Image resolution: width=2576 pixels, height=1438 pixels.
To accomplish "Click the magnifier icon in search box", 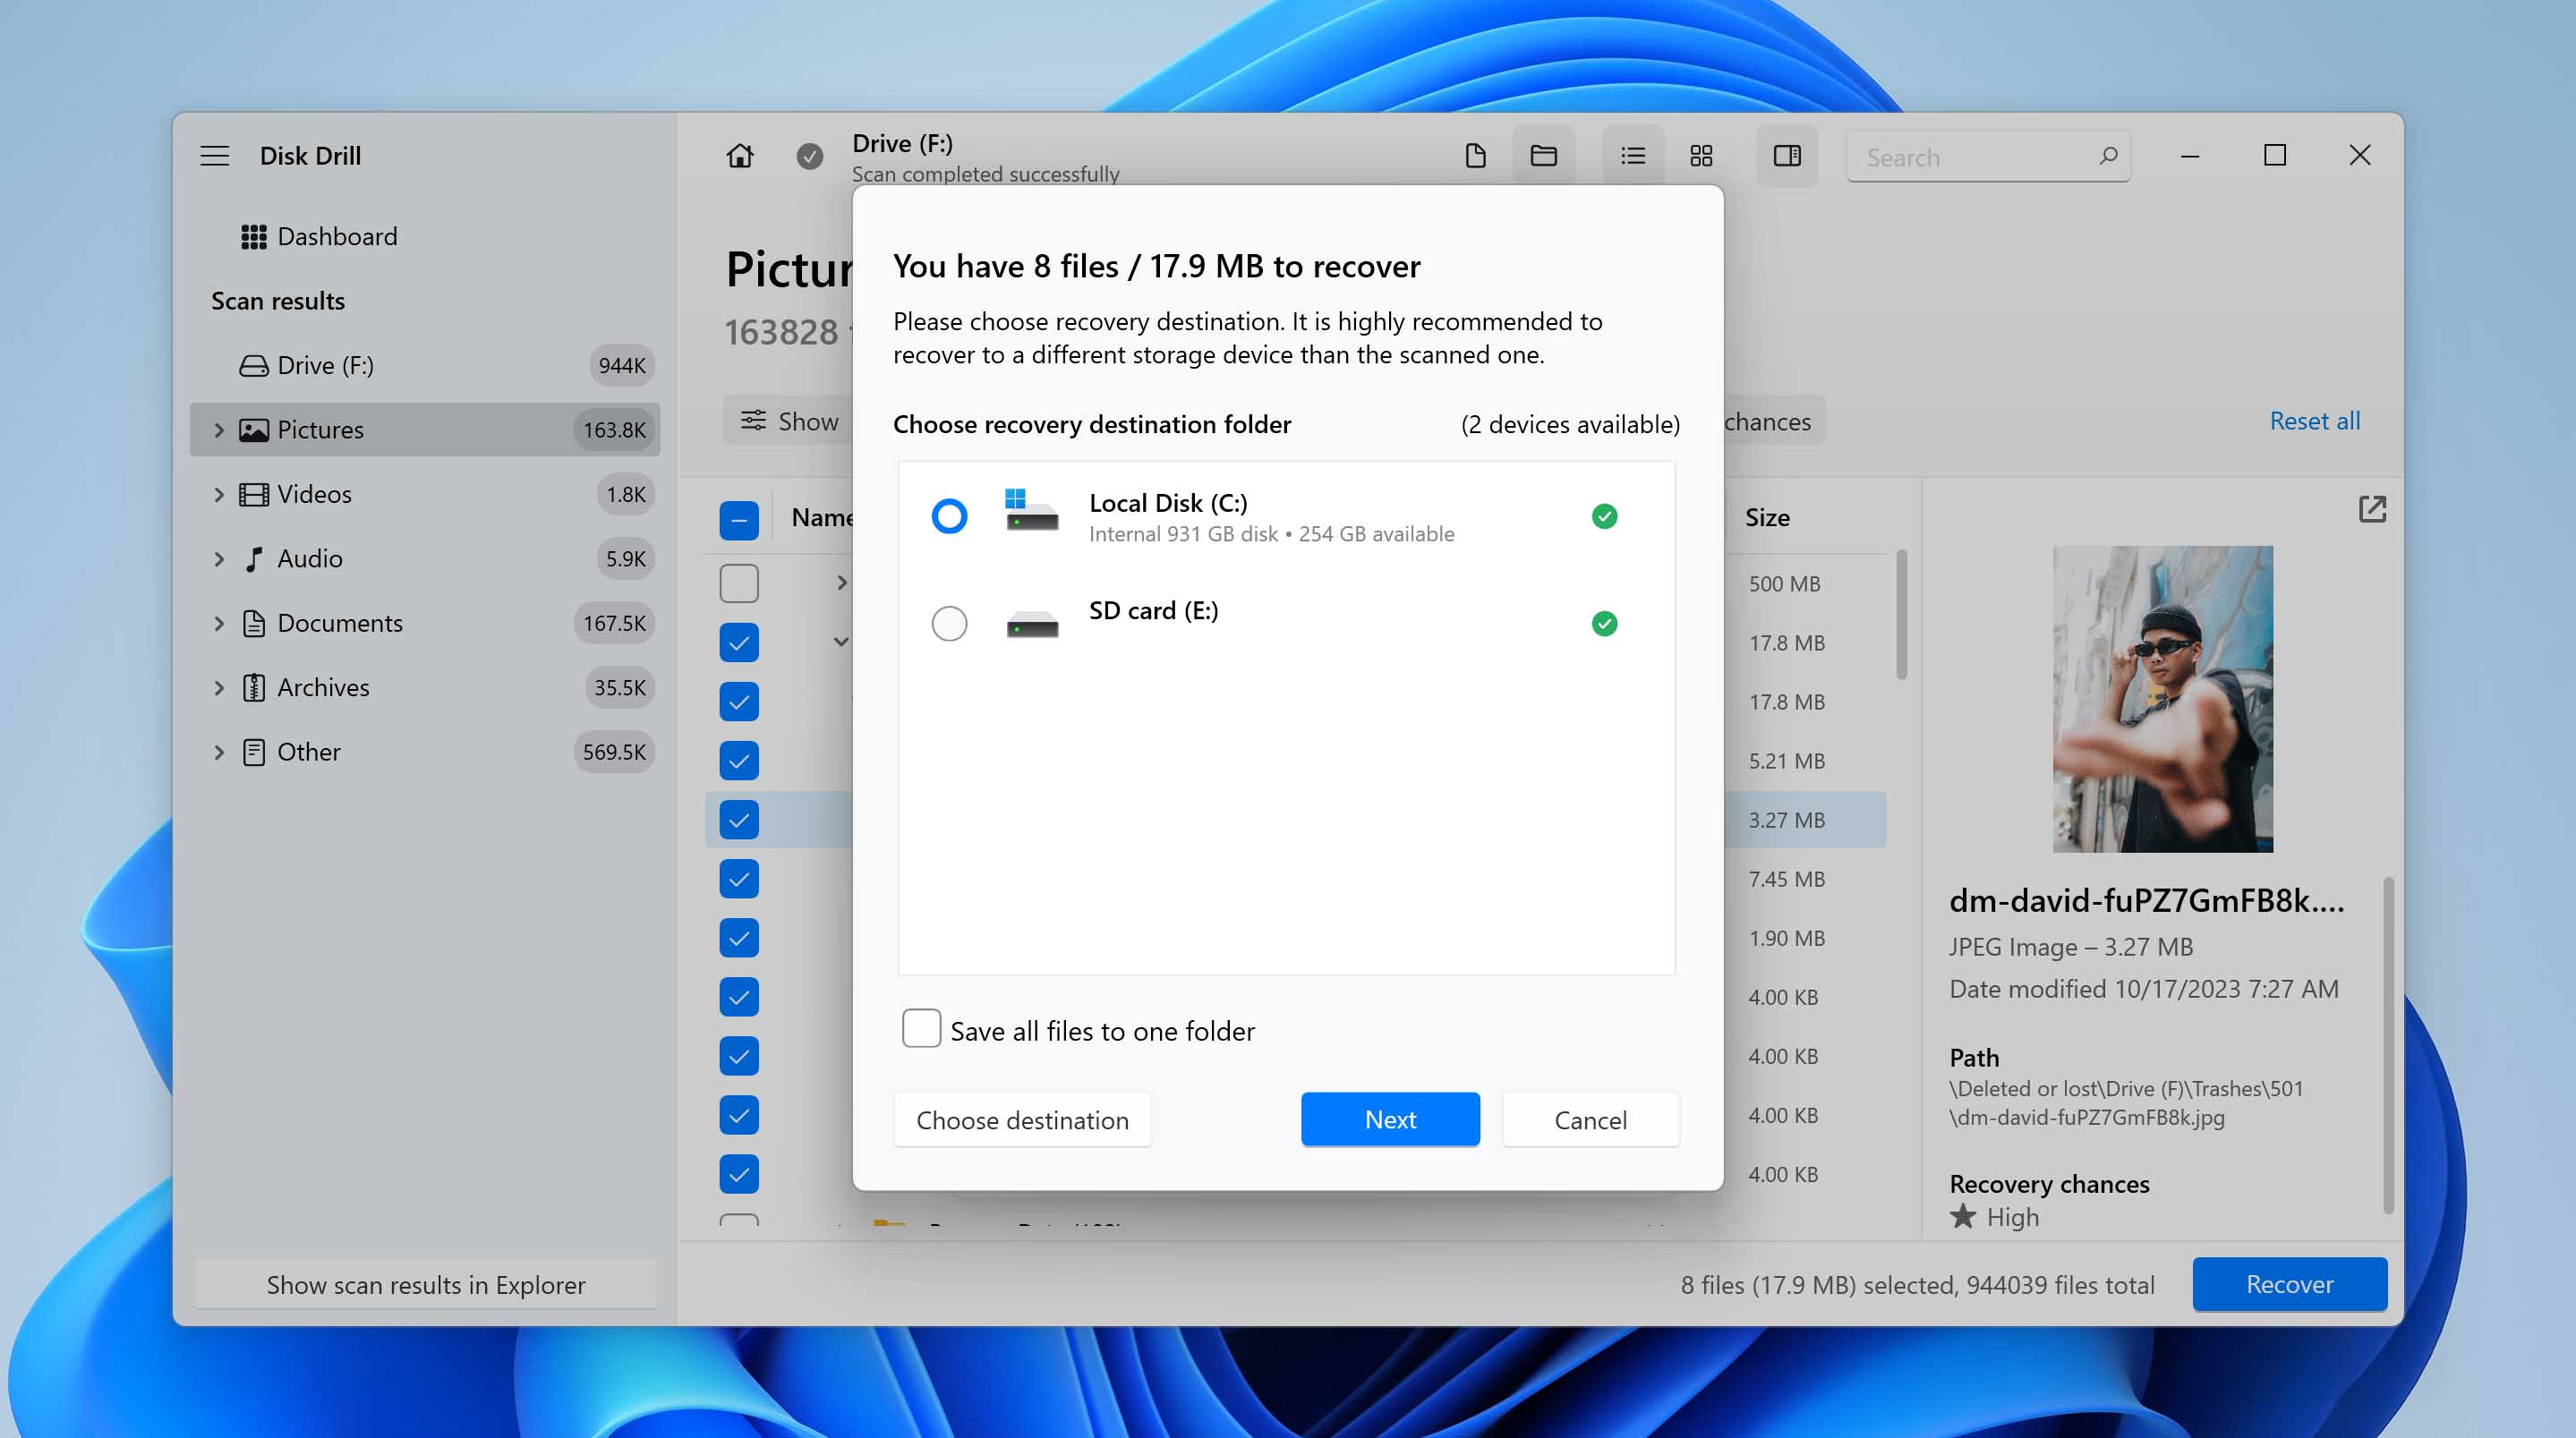I will (x=2107, y=156).
